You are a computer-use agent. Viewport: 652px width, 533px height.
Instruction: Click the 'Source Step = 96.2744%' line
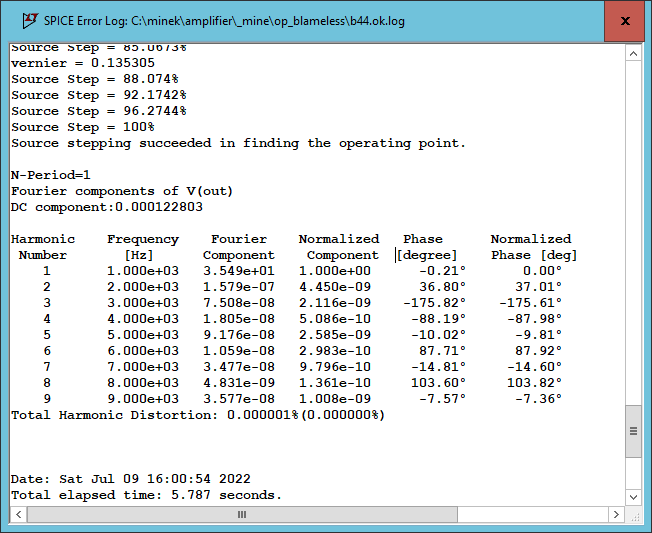(99, 111)
